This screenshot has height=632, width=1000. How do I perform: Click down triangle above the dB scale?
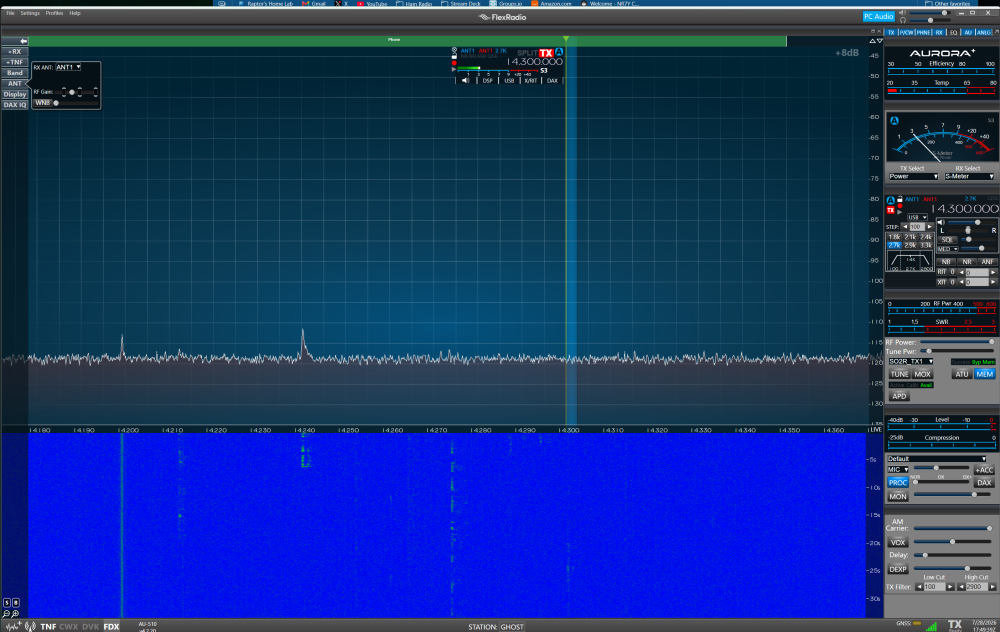[x=879, y=41]
